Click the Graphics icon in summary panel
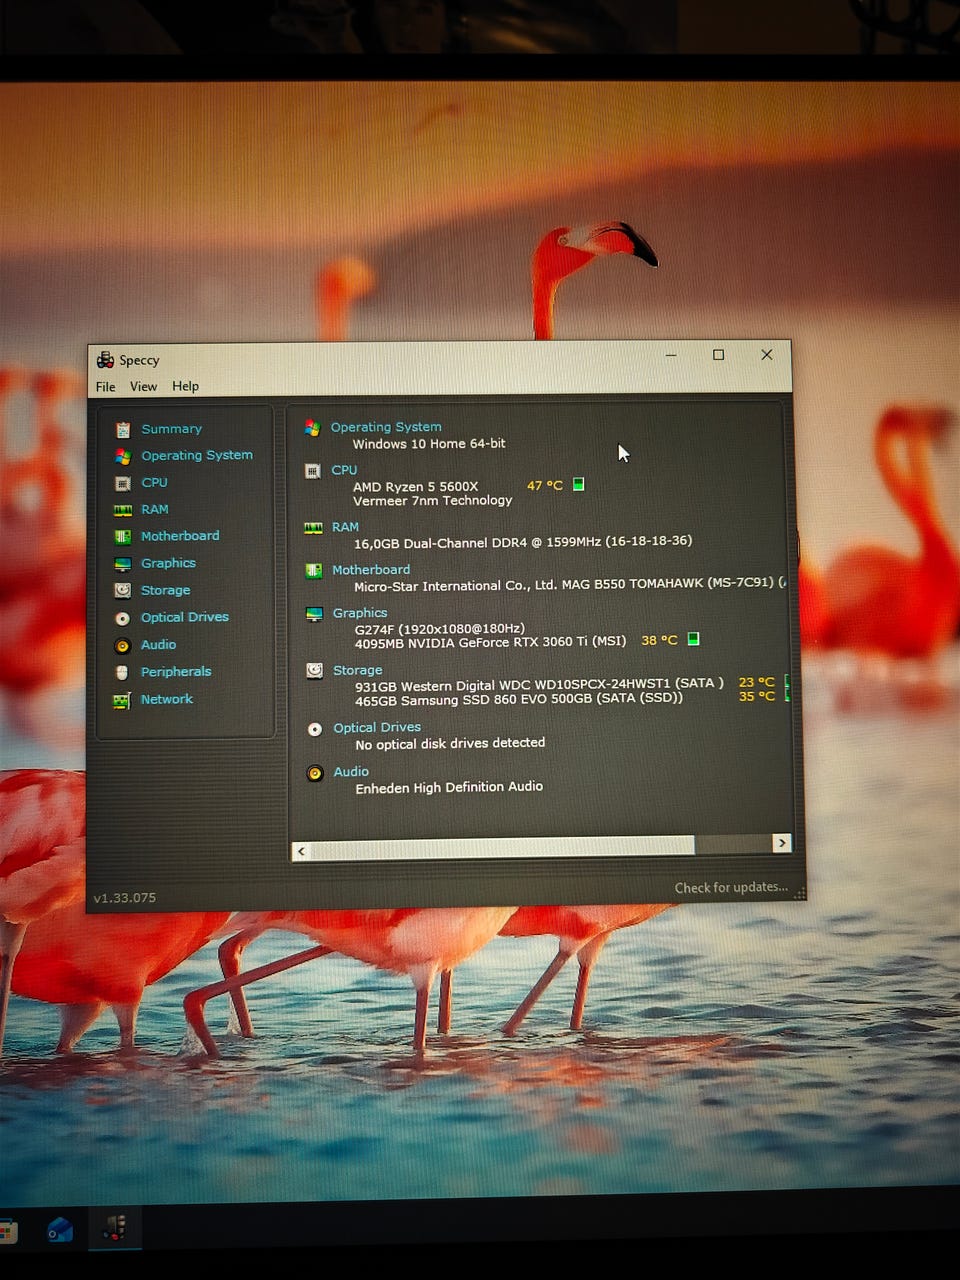Viewport: 960px width, 1280px height. coord(314,614)
